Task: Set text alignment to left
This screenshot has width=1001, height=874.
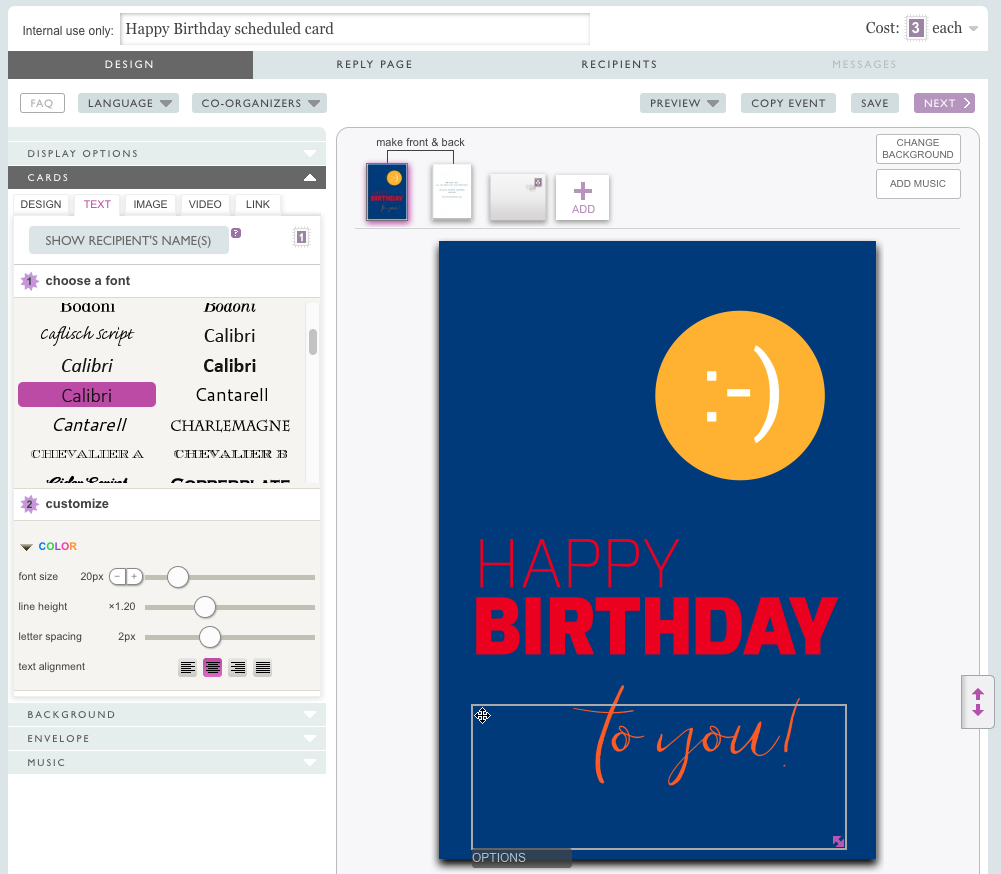Action: (187, 668)
